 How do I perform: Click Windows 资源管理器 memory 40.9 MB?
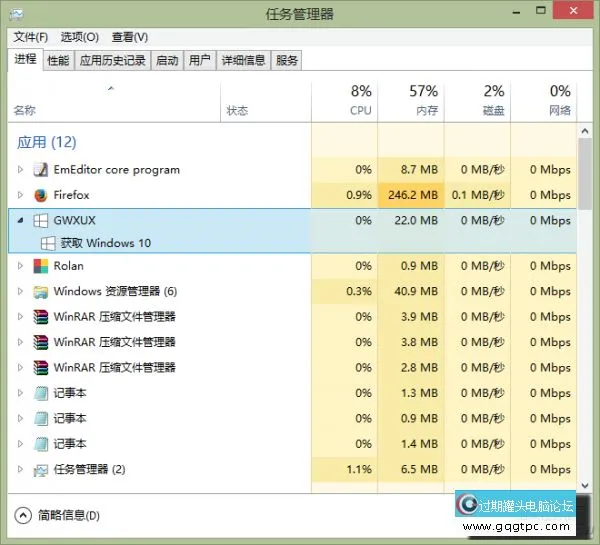416,291
